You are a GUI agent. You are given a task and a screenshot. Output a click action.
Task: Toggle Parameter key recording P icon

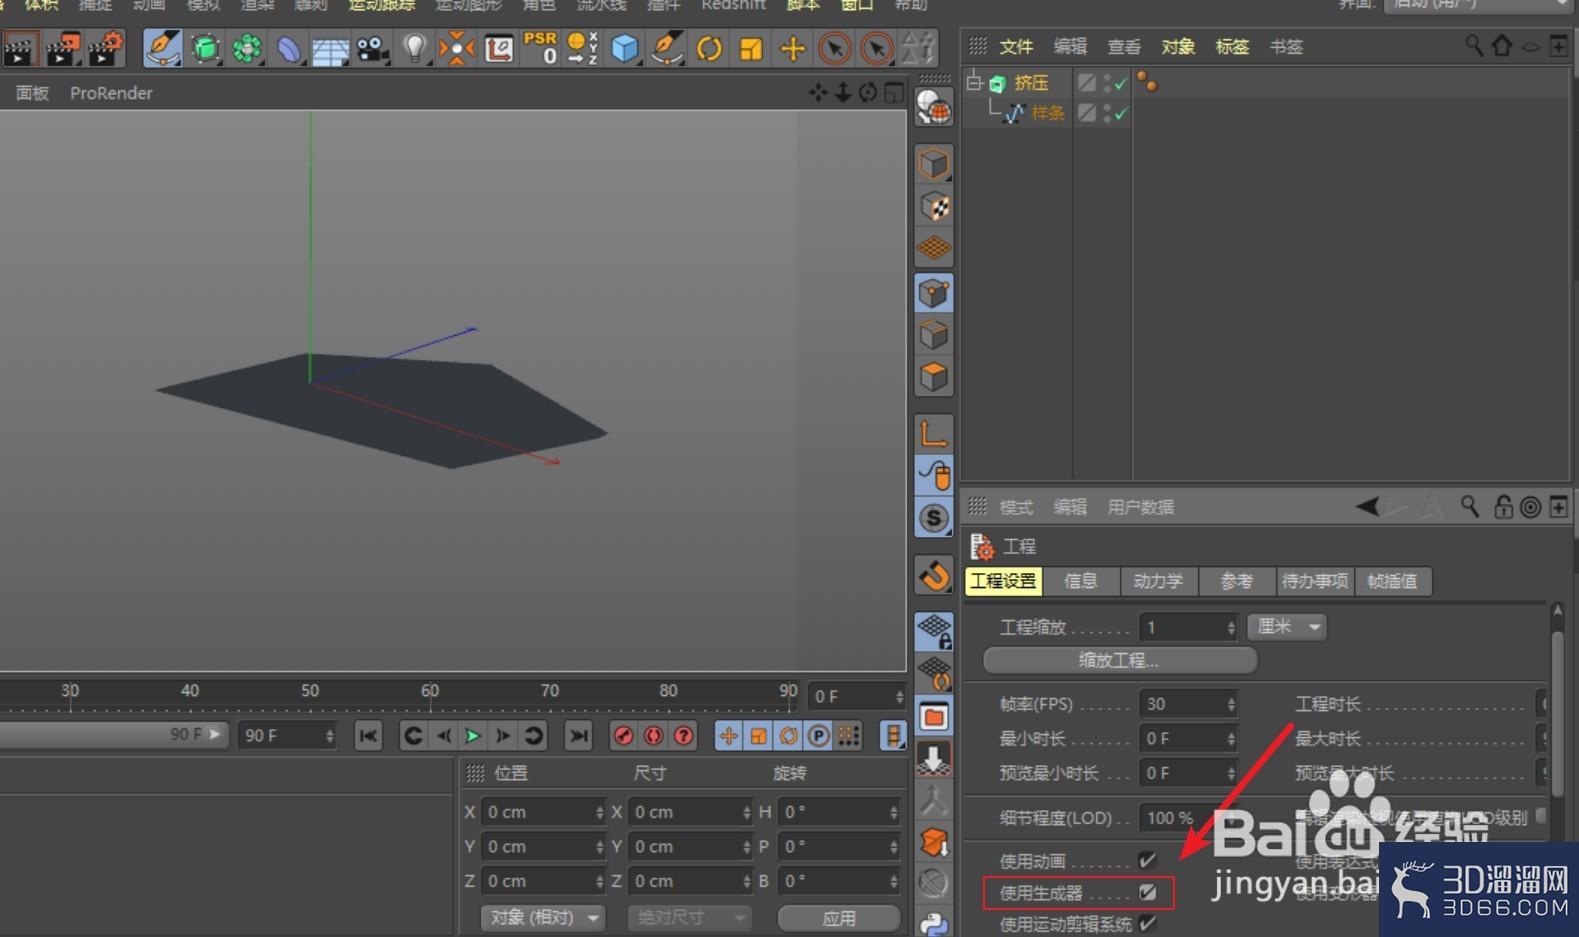[x=819, y=736]
